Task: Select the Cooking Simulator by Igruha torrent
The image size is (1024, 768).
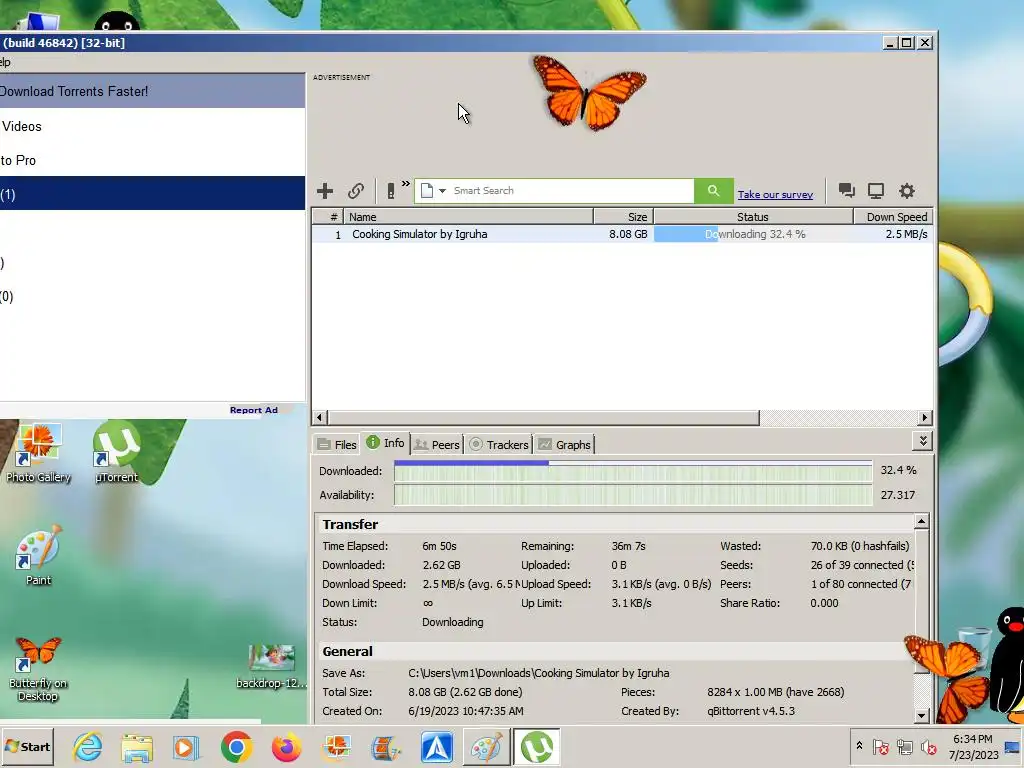Action: (419, 234)
